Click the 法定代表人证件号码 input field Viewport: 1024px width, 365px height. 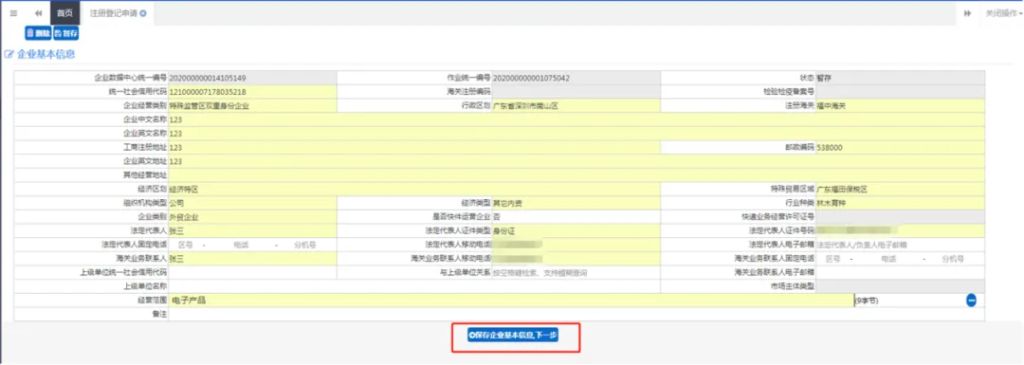click(x=899, y=230)
